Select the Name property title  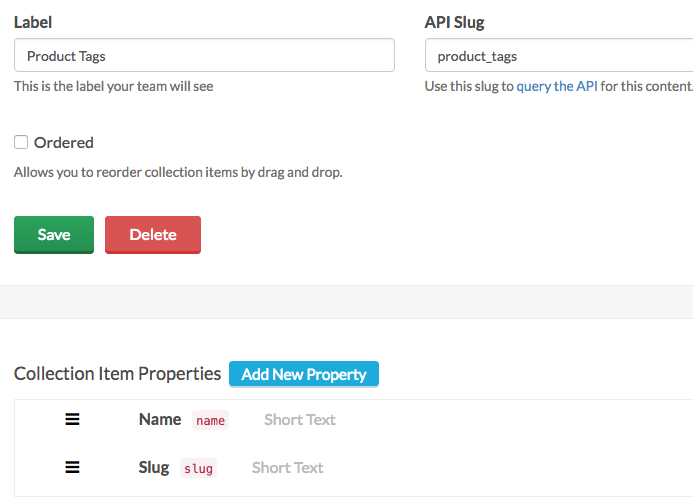click(x=160, y=420)
